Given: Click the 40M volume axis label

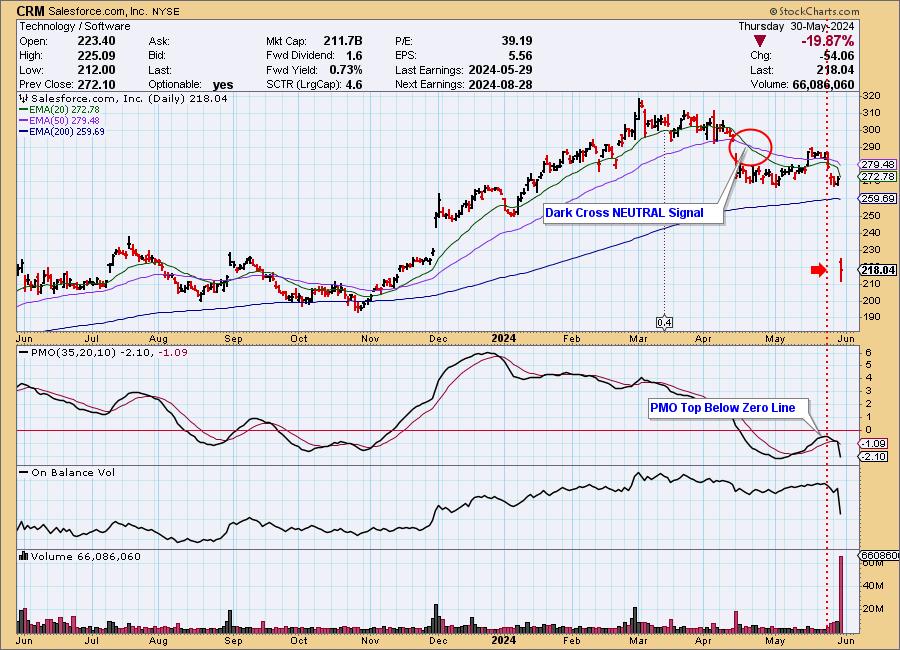Looking at the screenshot, I should coord(873,586).
